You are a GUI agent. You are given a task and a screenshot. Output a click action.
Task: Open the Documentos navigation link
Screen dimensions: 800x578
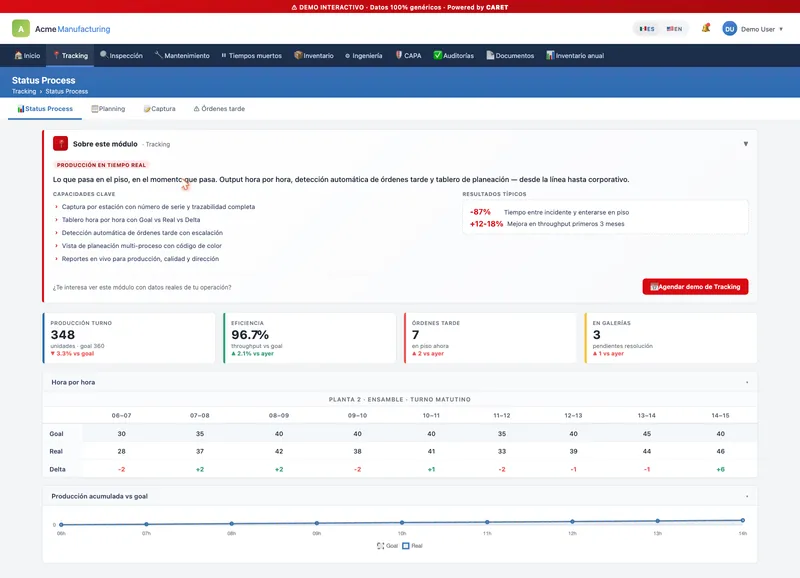pyautogui.click(x=510, y=56)
